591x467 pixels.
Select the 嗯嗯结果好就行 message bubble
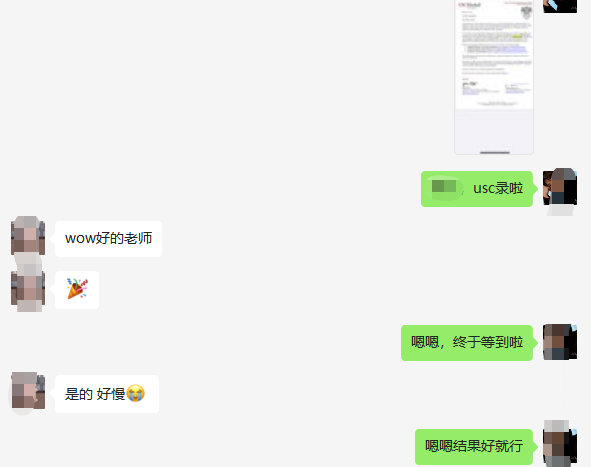474,447
